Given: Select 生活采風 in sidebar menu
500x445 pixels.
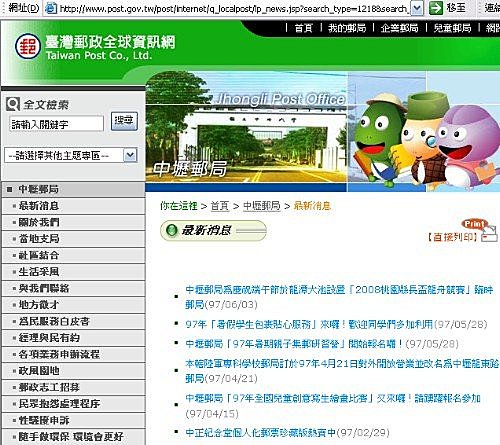Looking at the screenshot, I should (x=73, y=272).
